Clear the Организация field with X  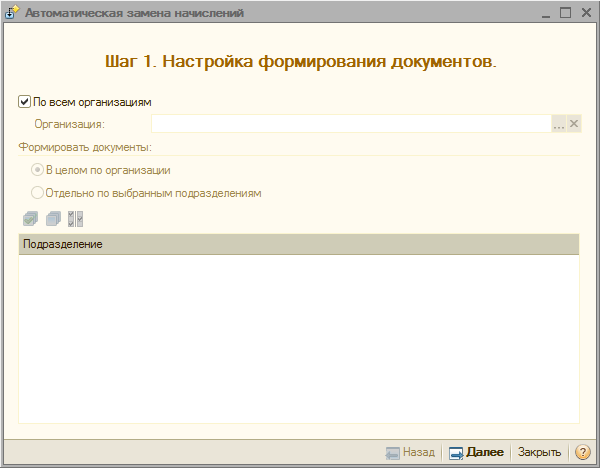coord(574,124)
